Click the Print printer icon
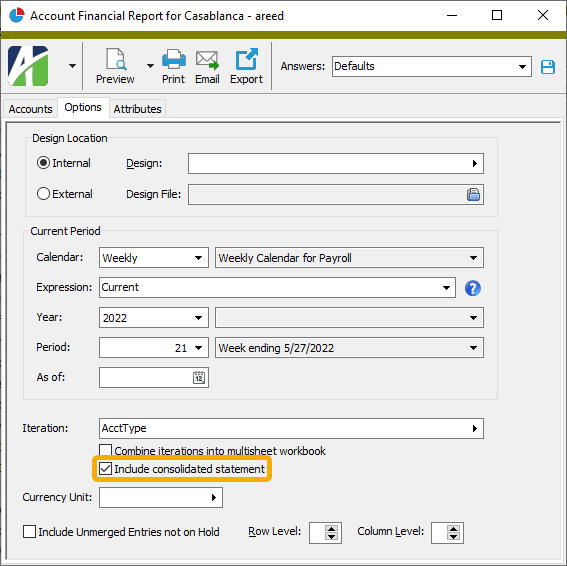The width and height of the screenshot is (567, 566). pos(174,59)
